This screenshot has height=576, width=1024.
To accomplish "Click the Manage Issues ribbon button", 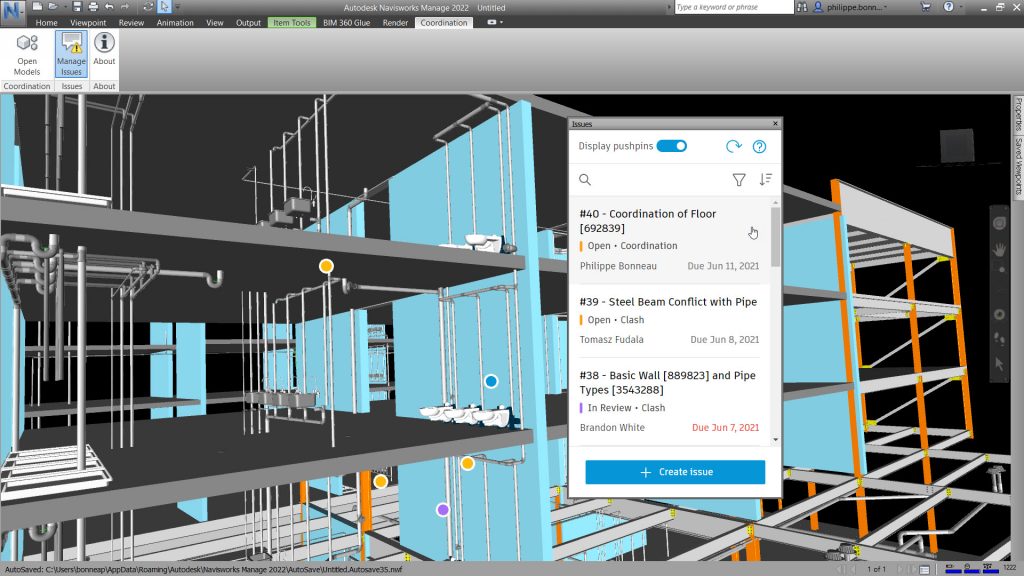I will coord(71,55).
